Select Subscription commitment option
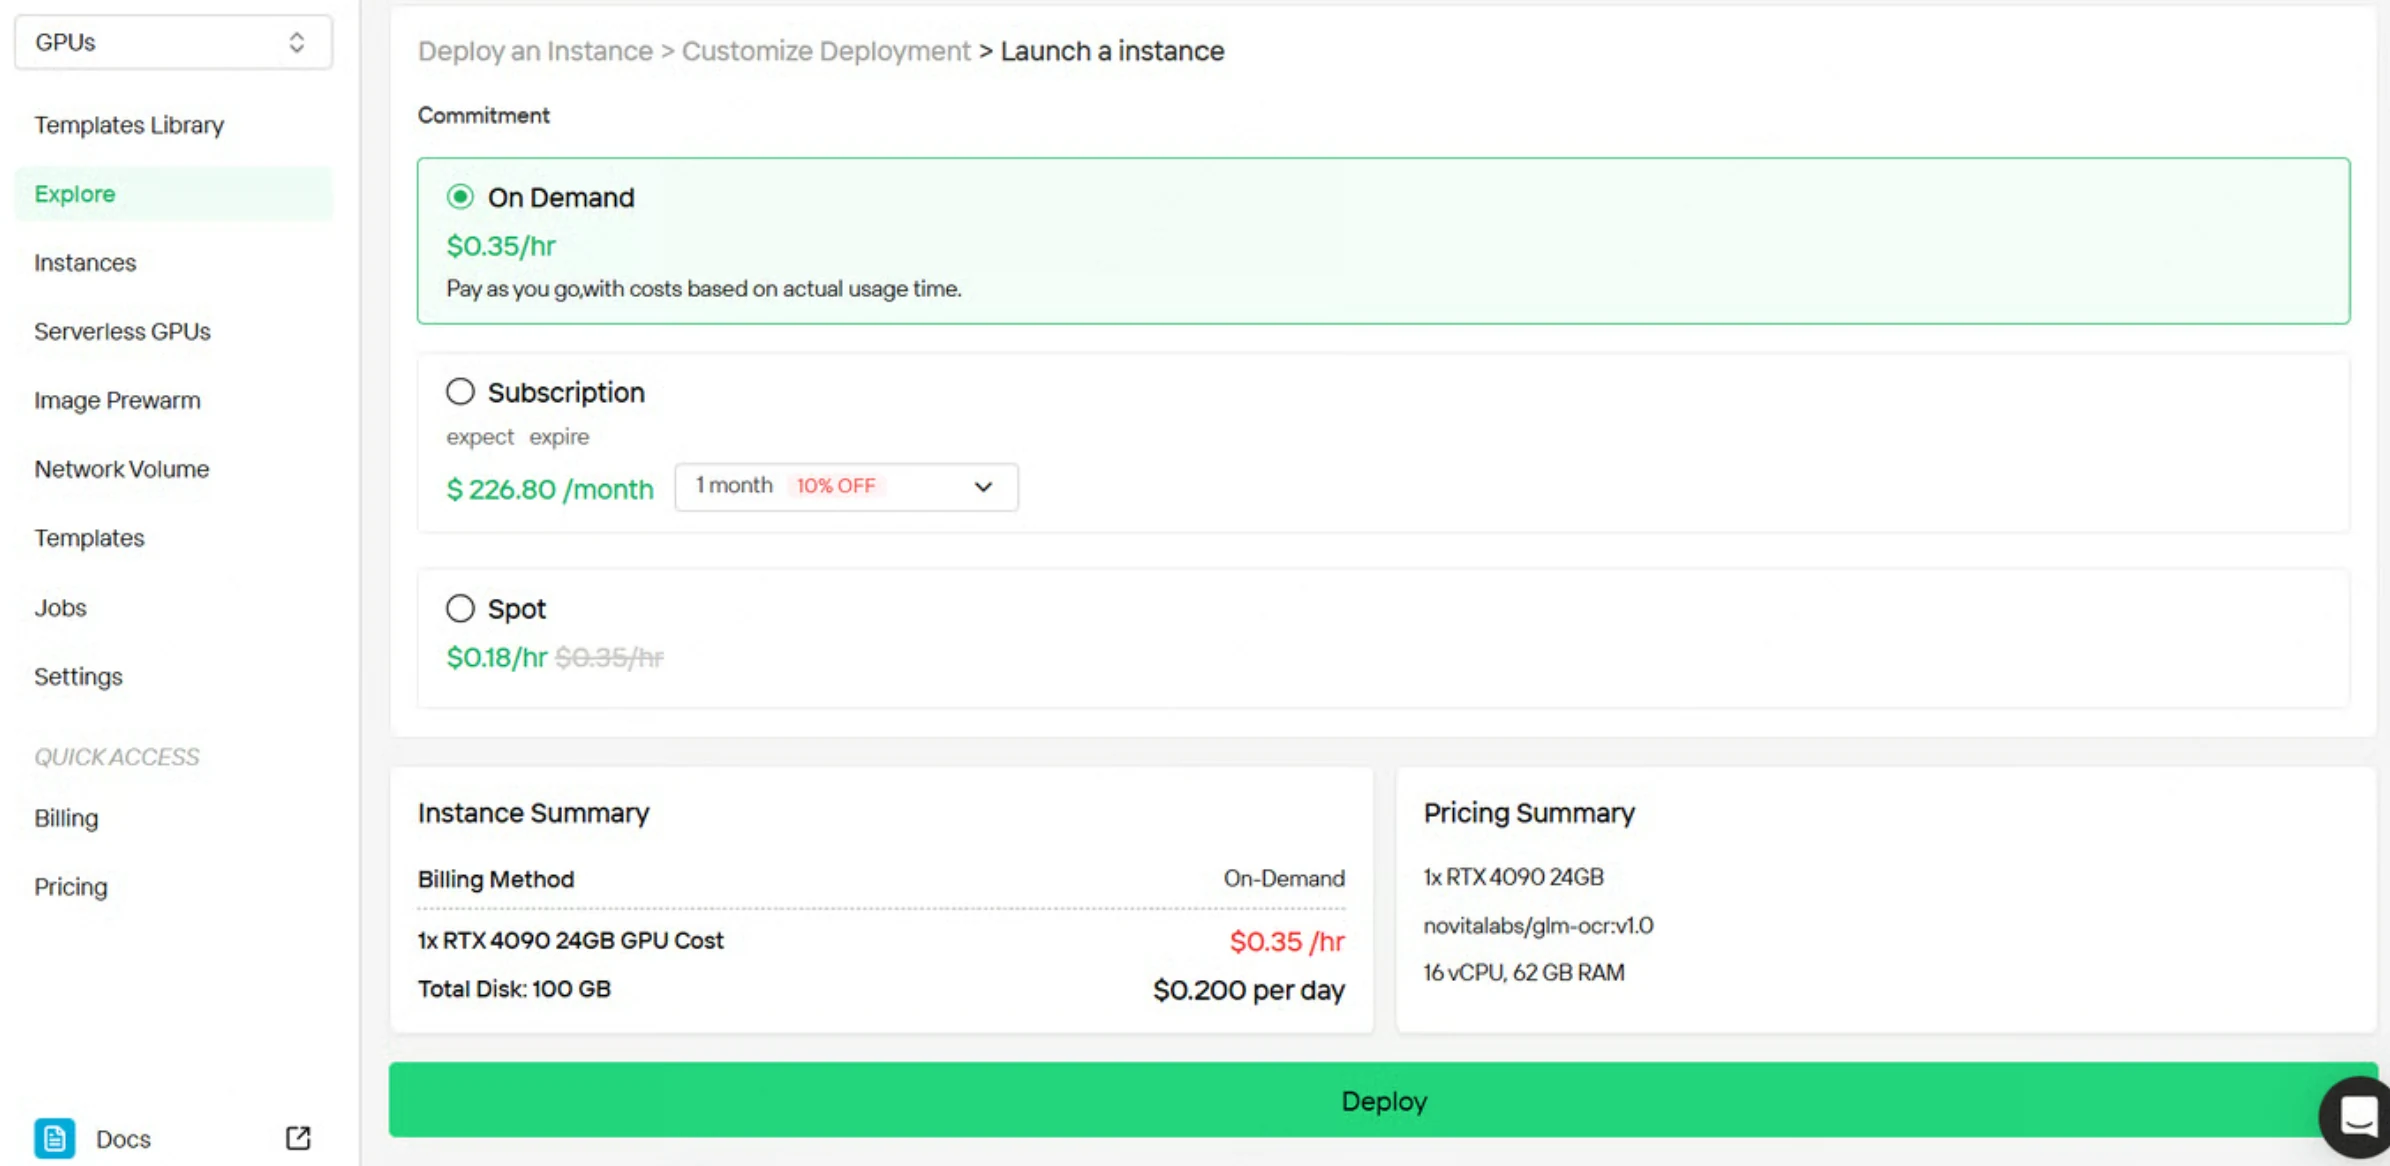The image size is (2390, 1166). coord(460,392)
